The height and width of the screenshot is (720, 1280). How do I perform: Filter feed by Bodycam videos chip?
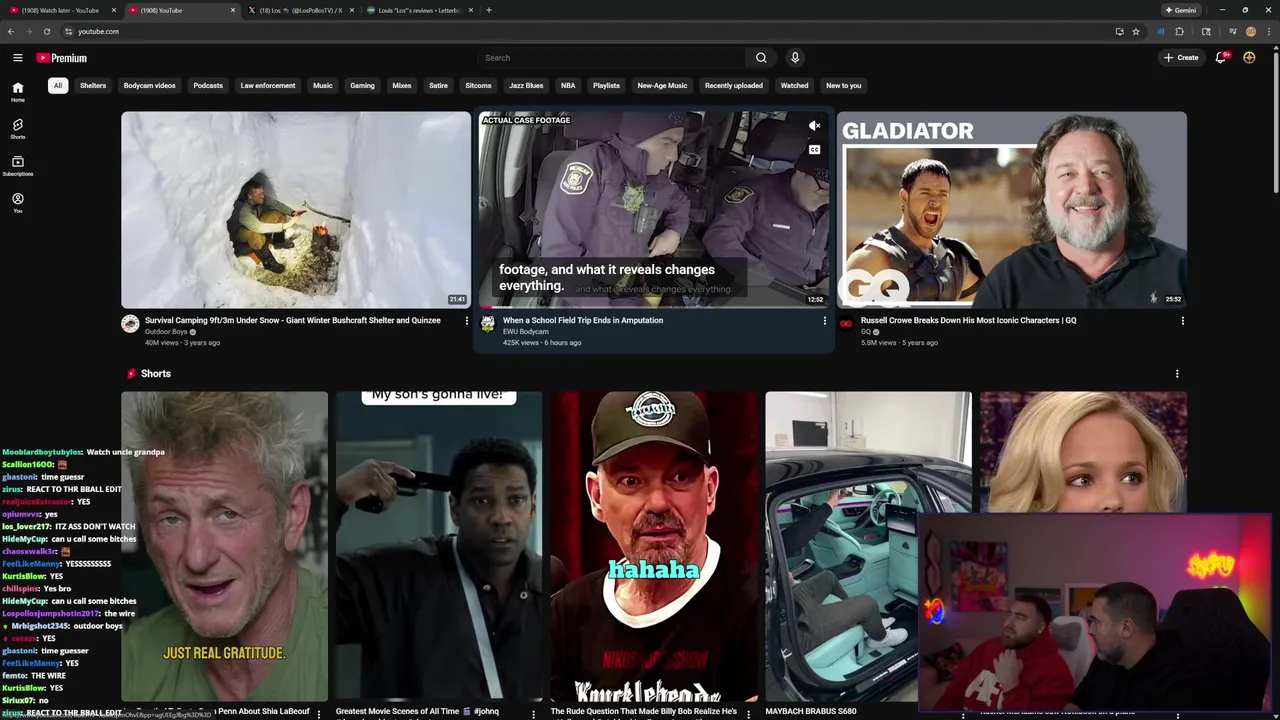[149, 85]
